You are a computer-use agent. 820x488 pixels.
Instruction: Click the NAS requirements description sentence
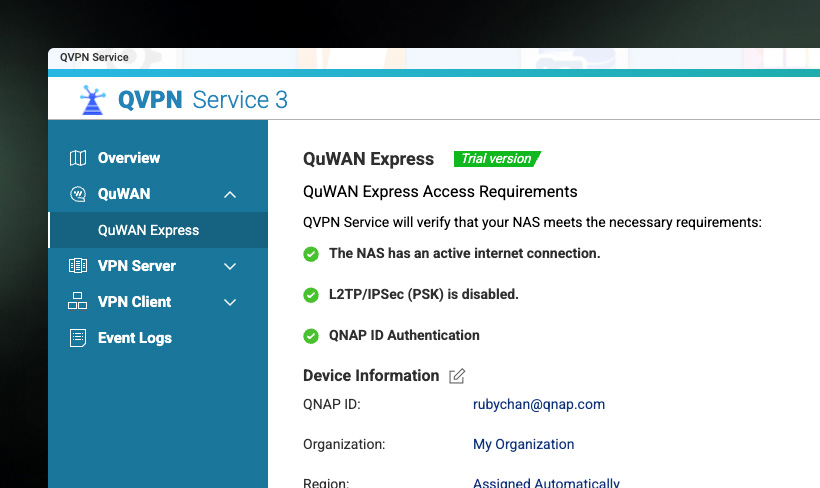532,222
